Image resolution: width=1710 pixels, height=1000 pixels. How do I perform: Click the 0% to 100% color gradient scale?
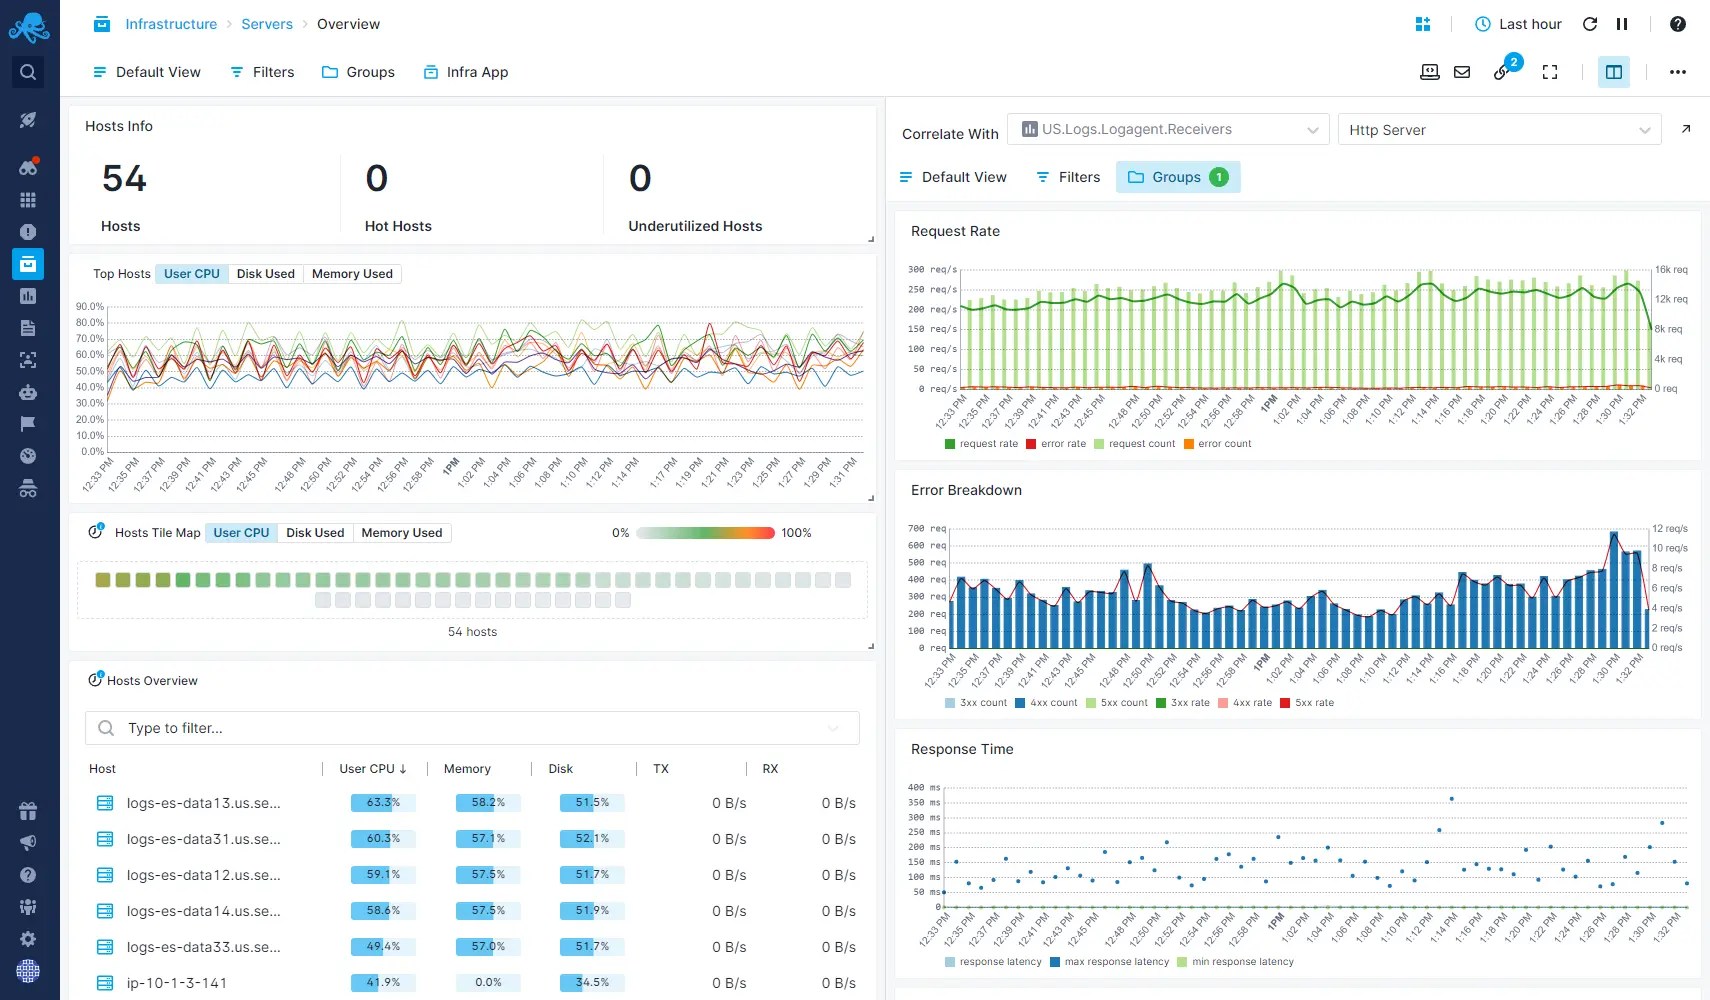[704, 533]
